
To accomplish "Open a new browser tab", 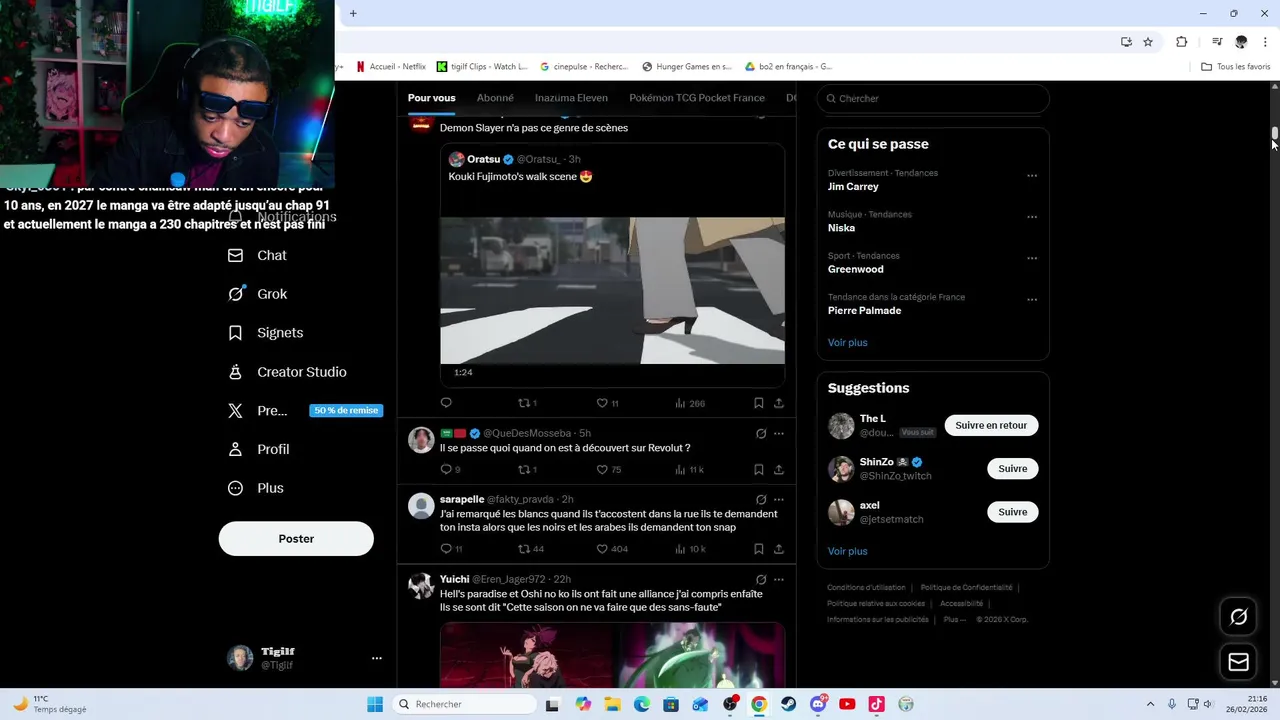I will point(353,13).
